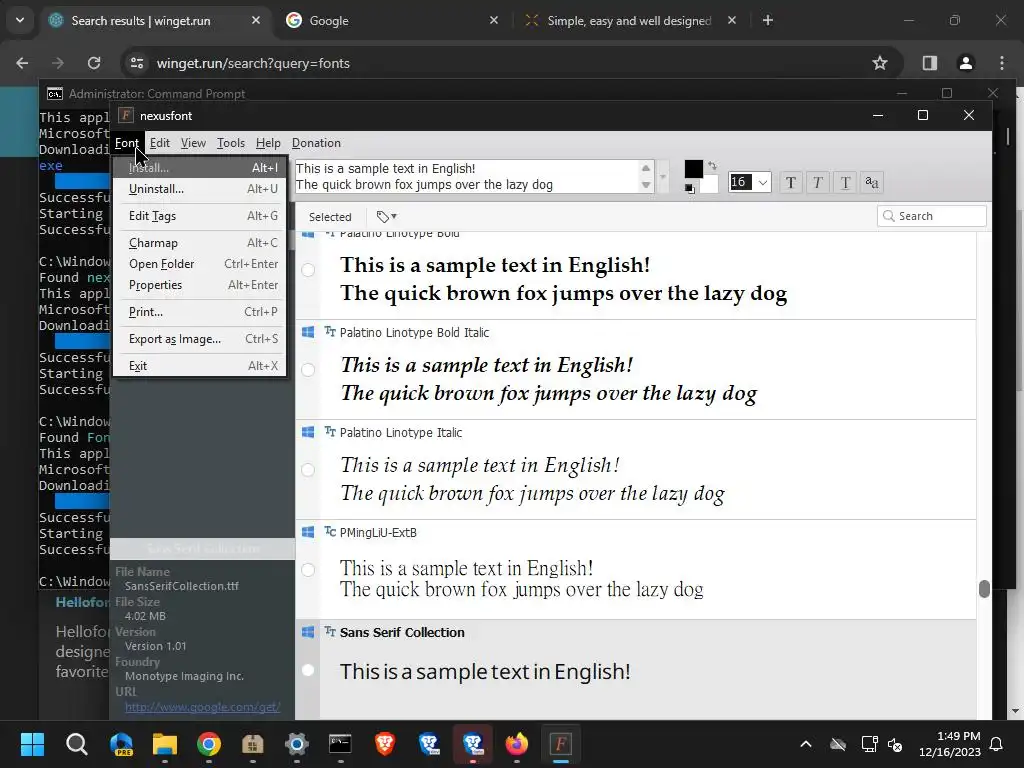
Task: Open Charmap from Font menu
Action: tap(200, 243)
